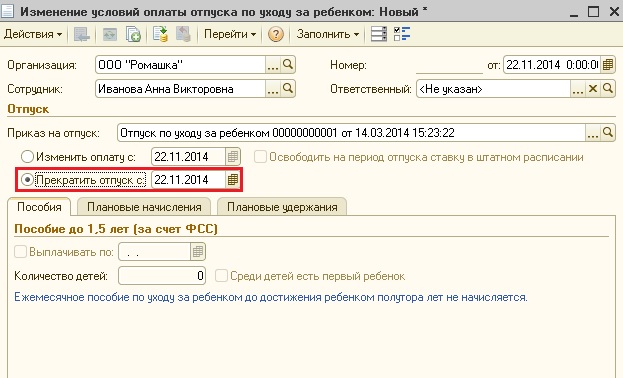Image resolution: width=623 pixels, height=378 pixels.
Task: Click the Сотрудник input field
Action: point(180,89)
